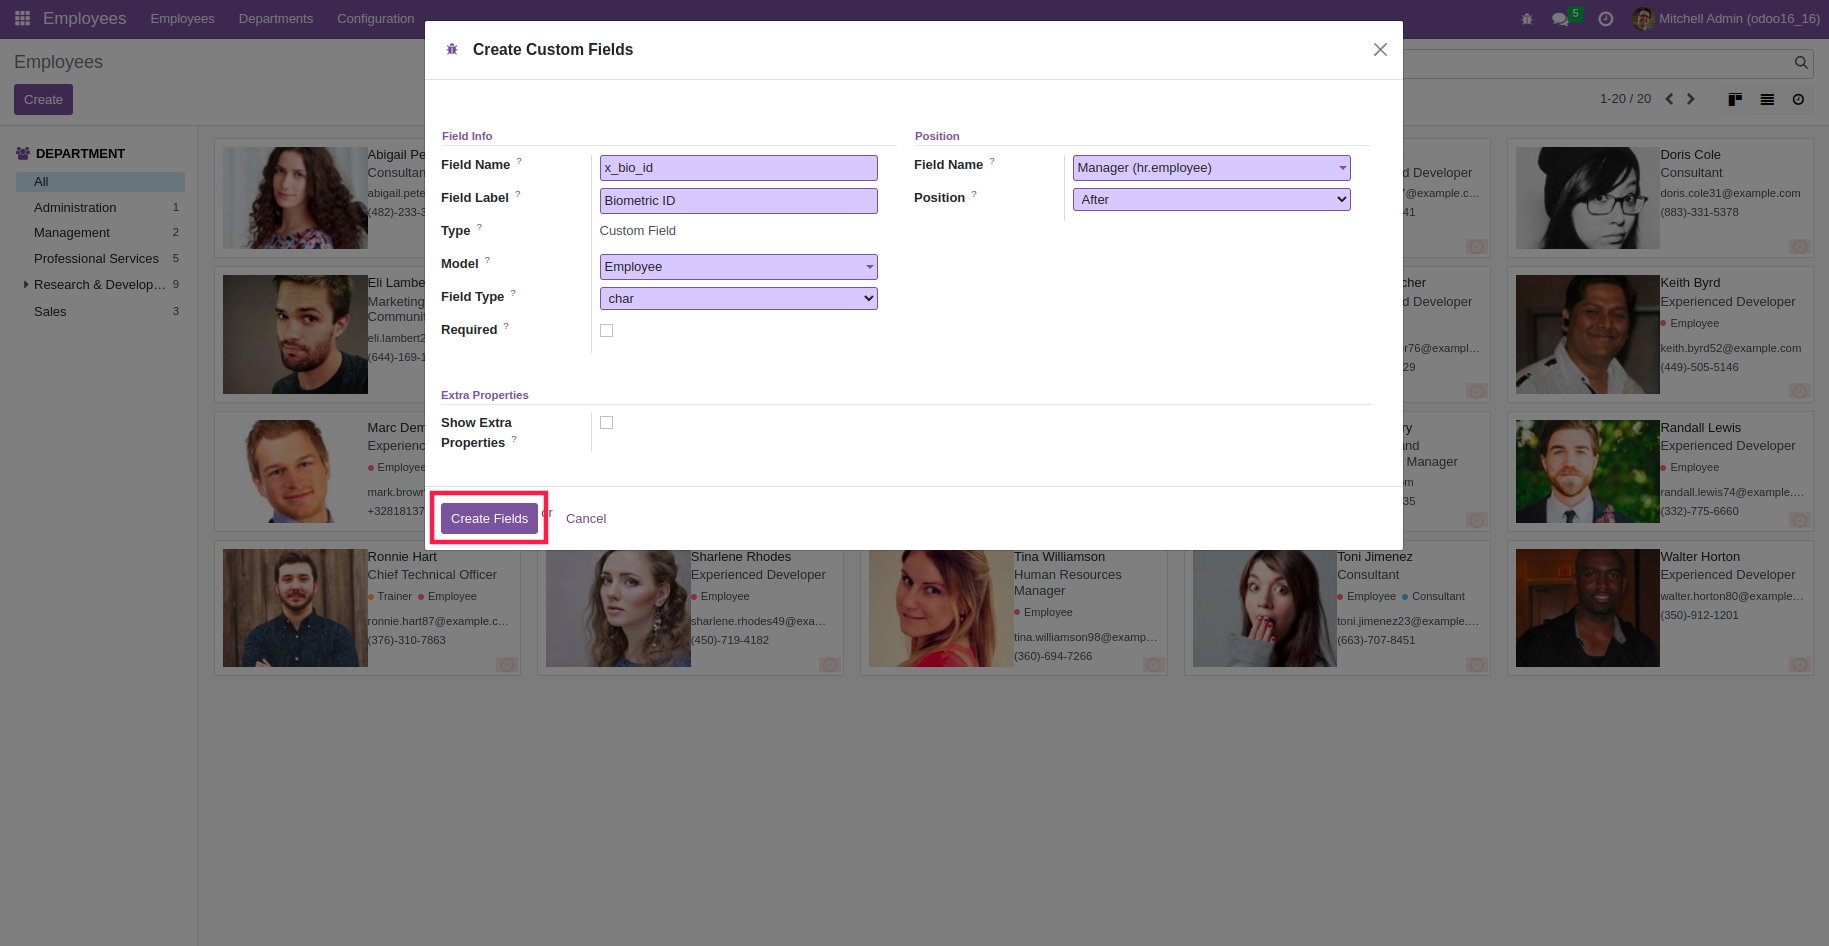The image size is (1829, 946).
Task: Switch to Activity view
Action: [1798, 99]
